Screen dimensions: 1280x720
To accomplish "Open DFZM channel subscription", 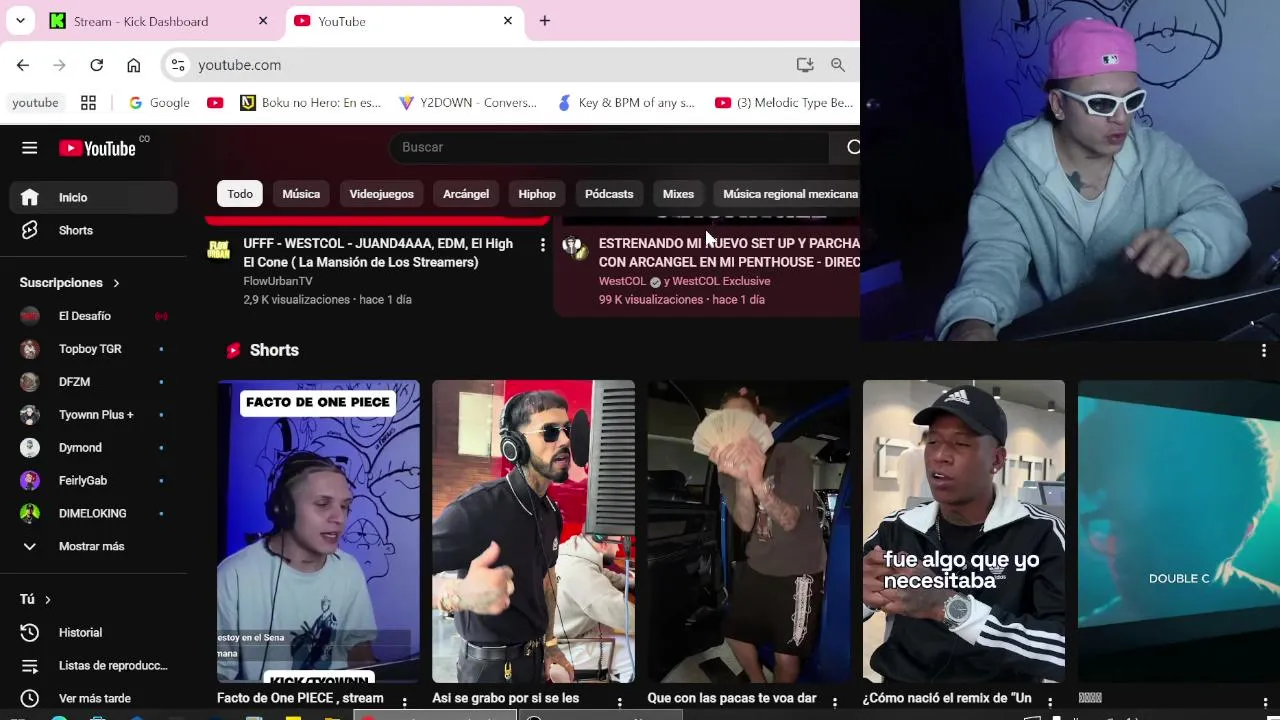I will tap(94, 382).
